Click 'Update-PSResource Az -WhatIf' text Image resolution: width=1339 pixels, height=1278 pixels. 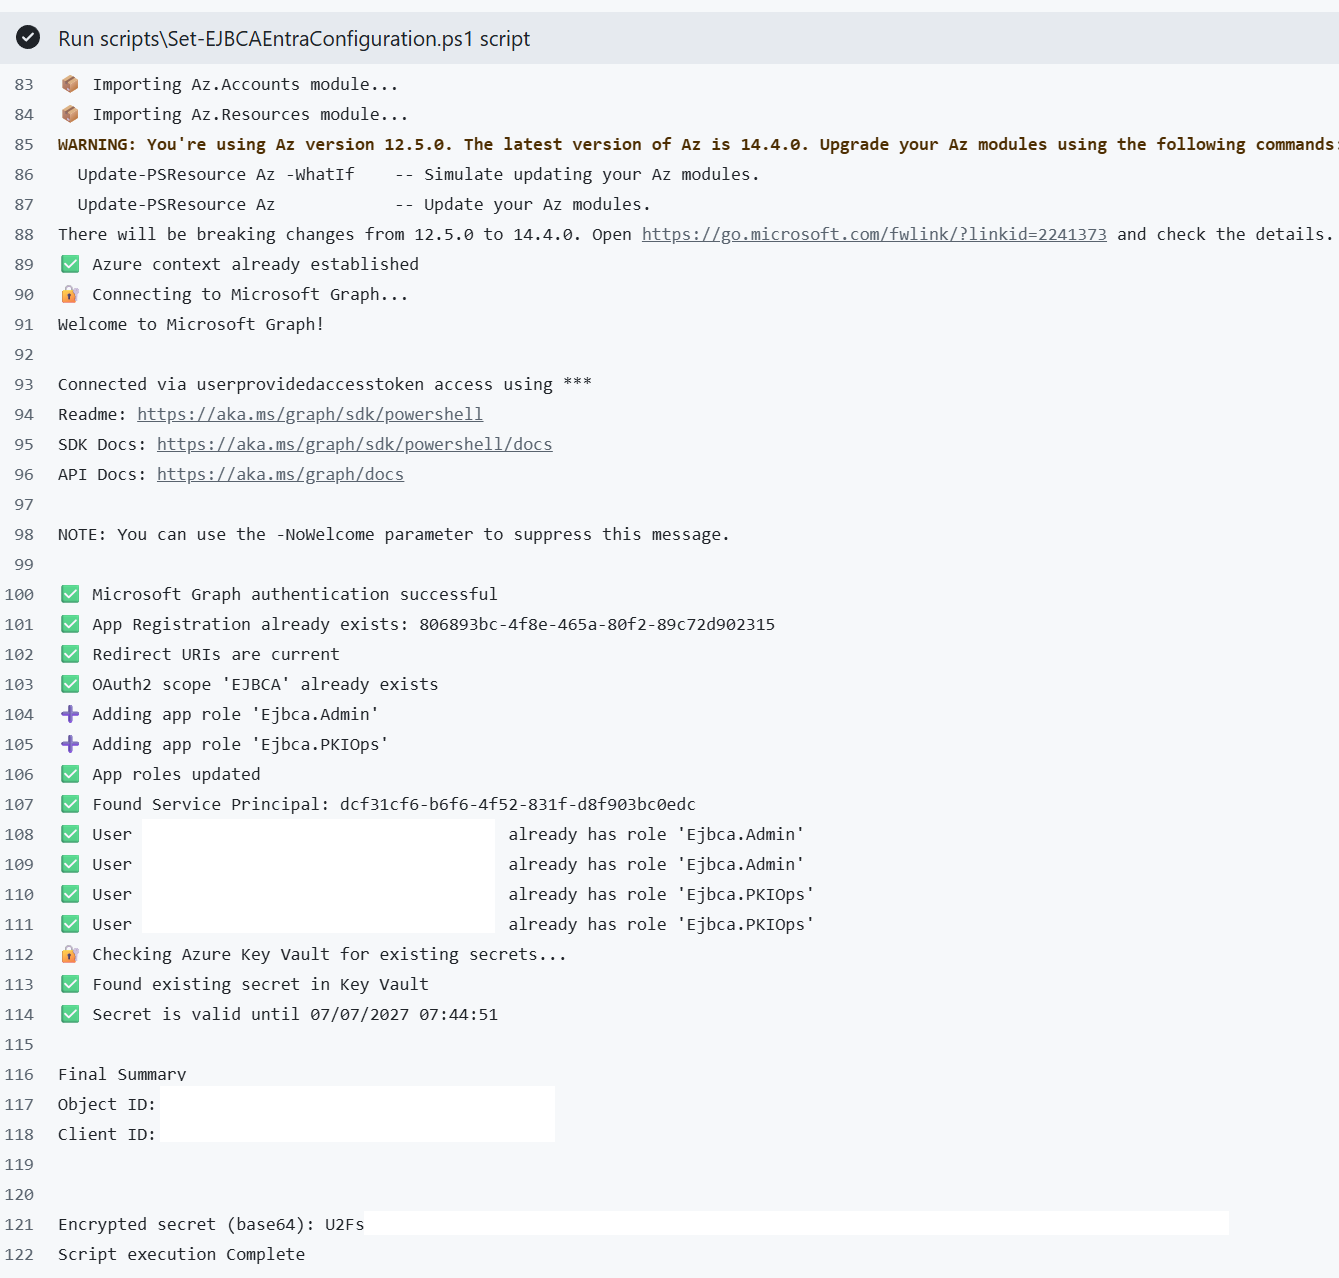click(216, 174)
